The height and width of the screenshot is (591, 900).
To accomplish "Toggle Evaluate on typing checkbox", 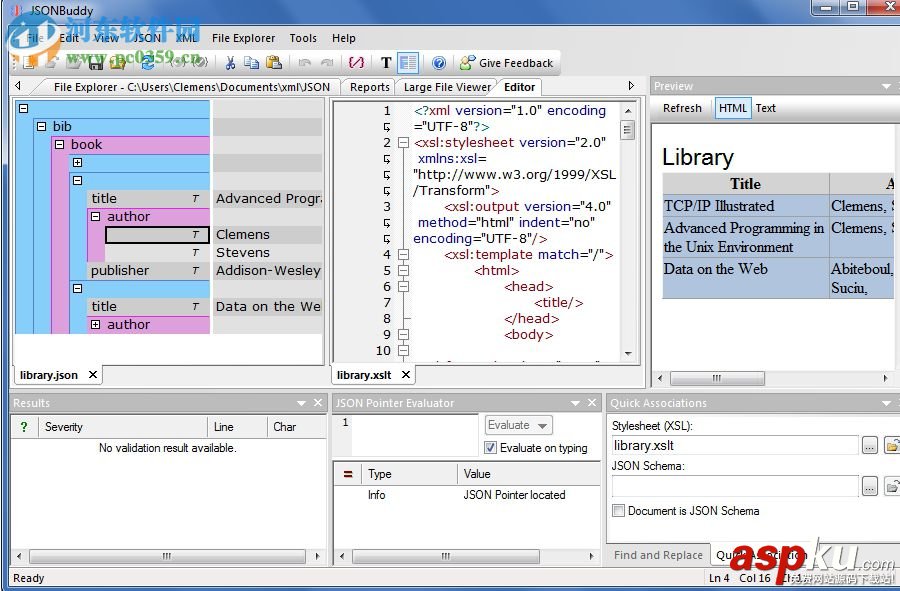I will pyautogui.click(x=490, y=448).
